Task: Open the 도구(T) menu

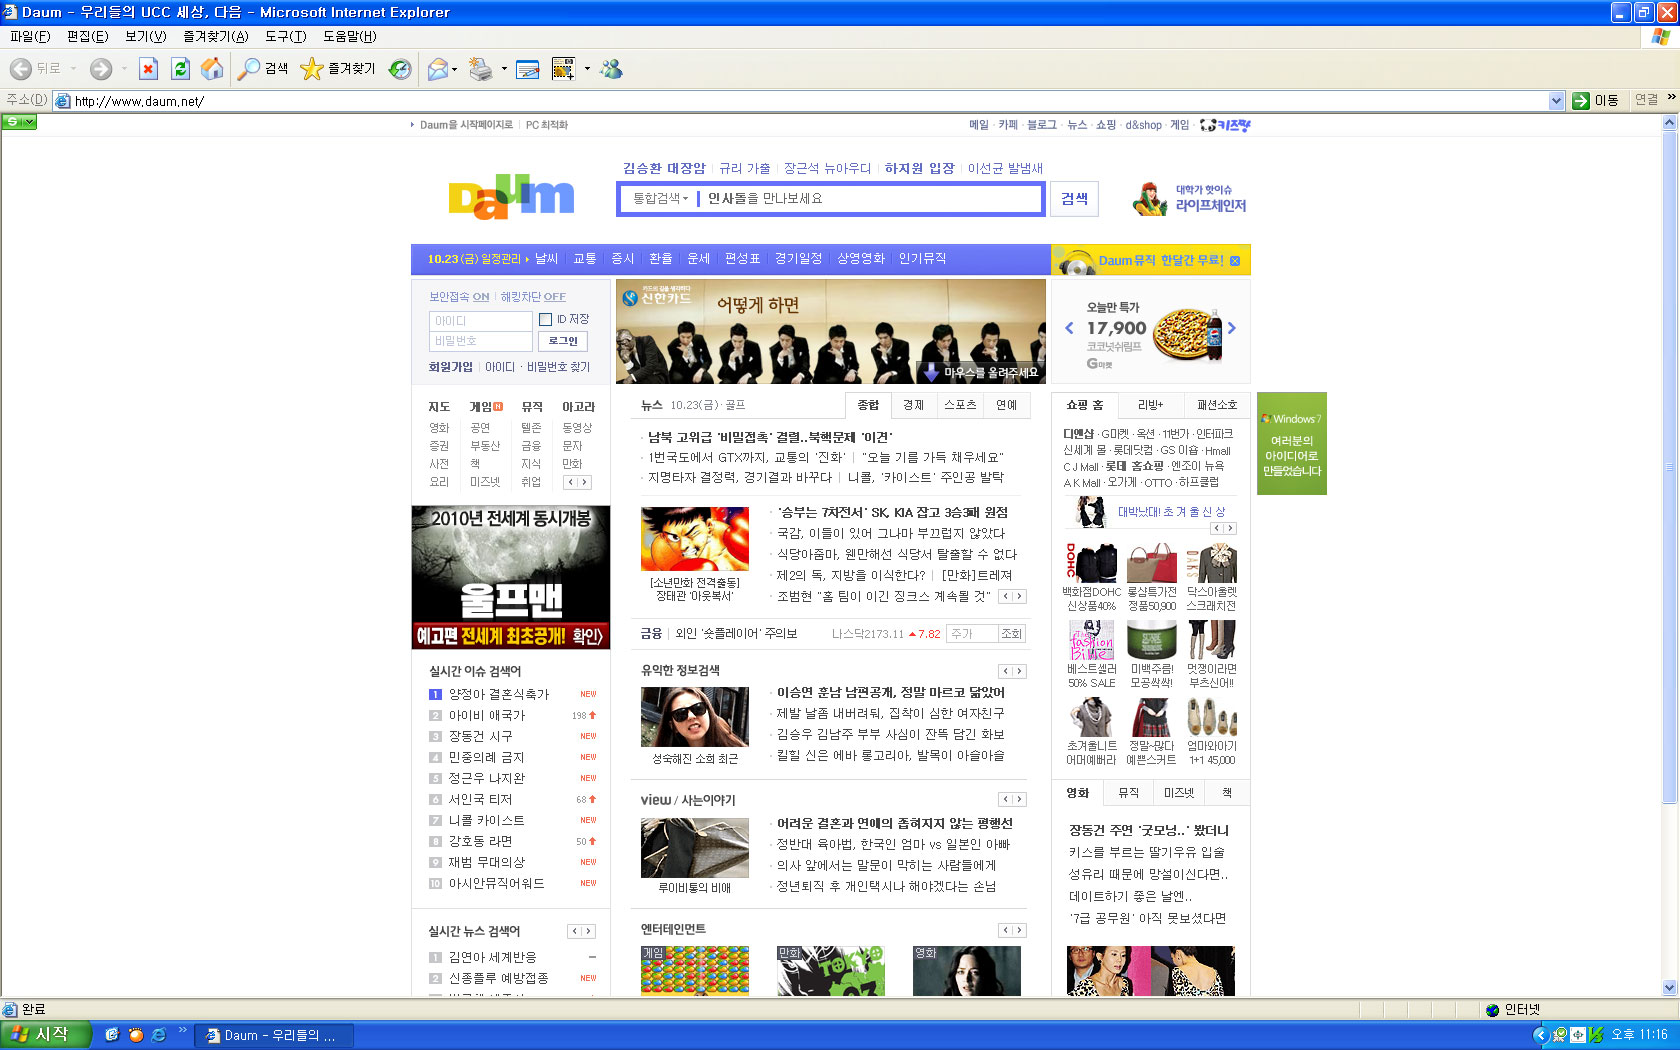Action: [x=285, y=37]
